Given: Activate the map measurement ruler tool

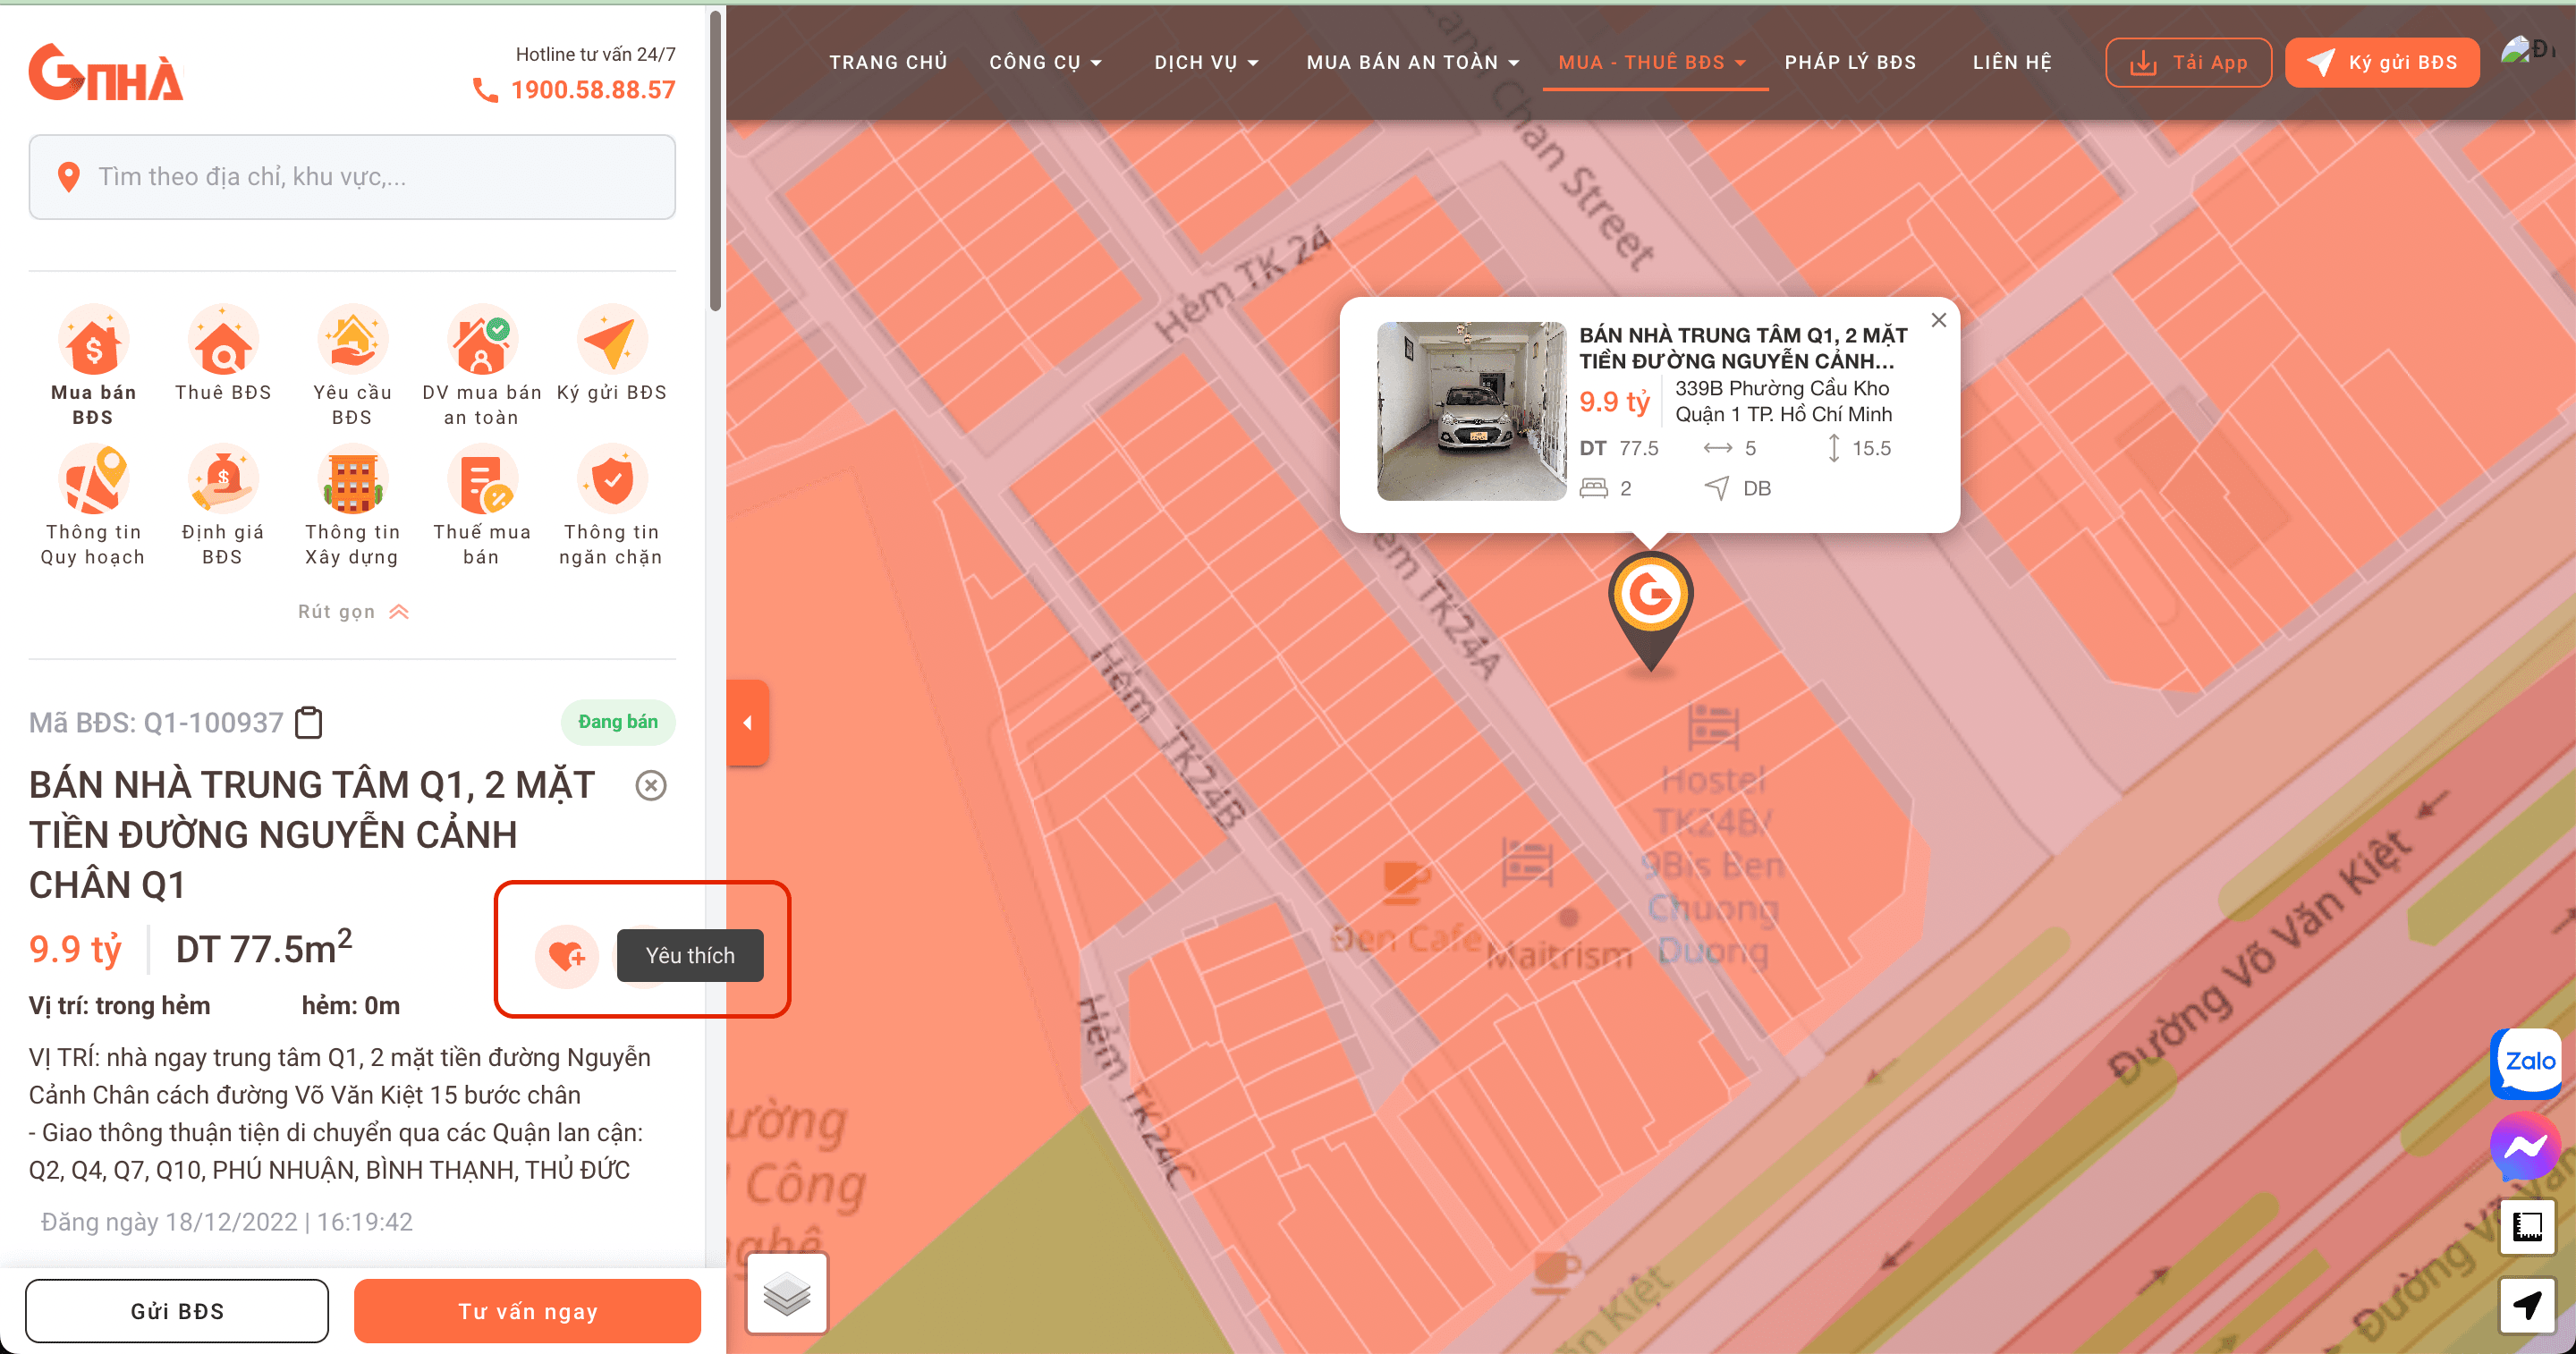Looking at the screenshot, I should click(x=2527, y=1226).
